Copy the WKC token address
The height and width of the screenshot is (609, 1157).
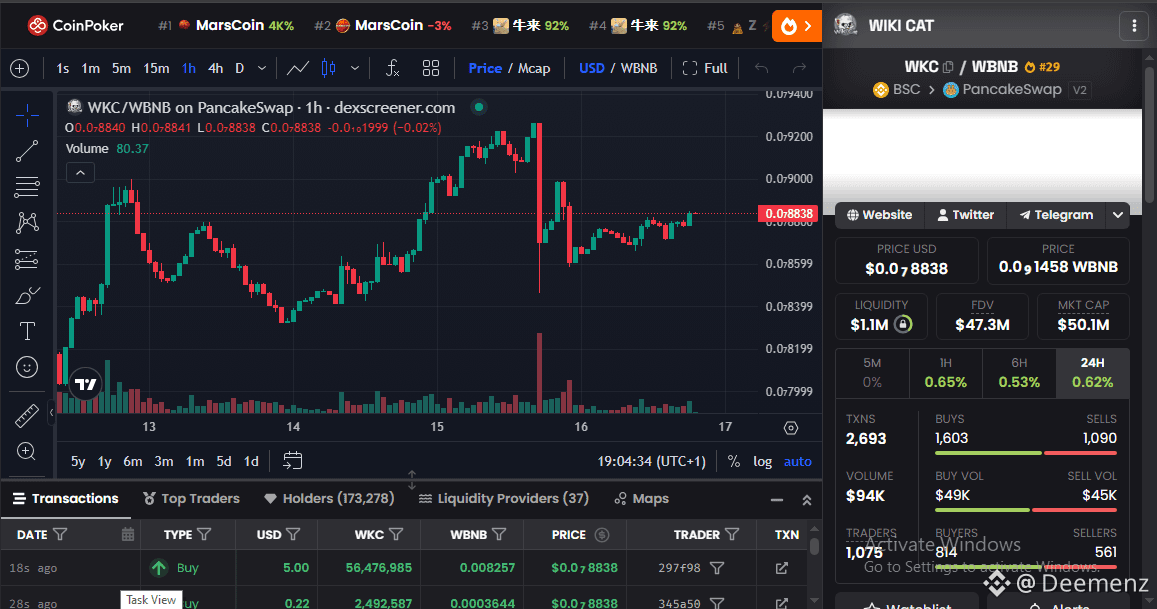949,67
